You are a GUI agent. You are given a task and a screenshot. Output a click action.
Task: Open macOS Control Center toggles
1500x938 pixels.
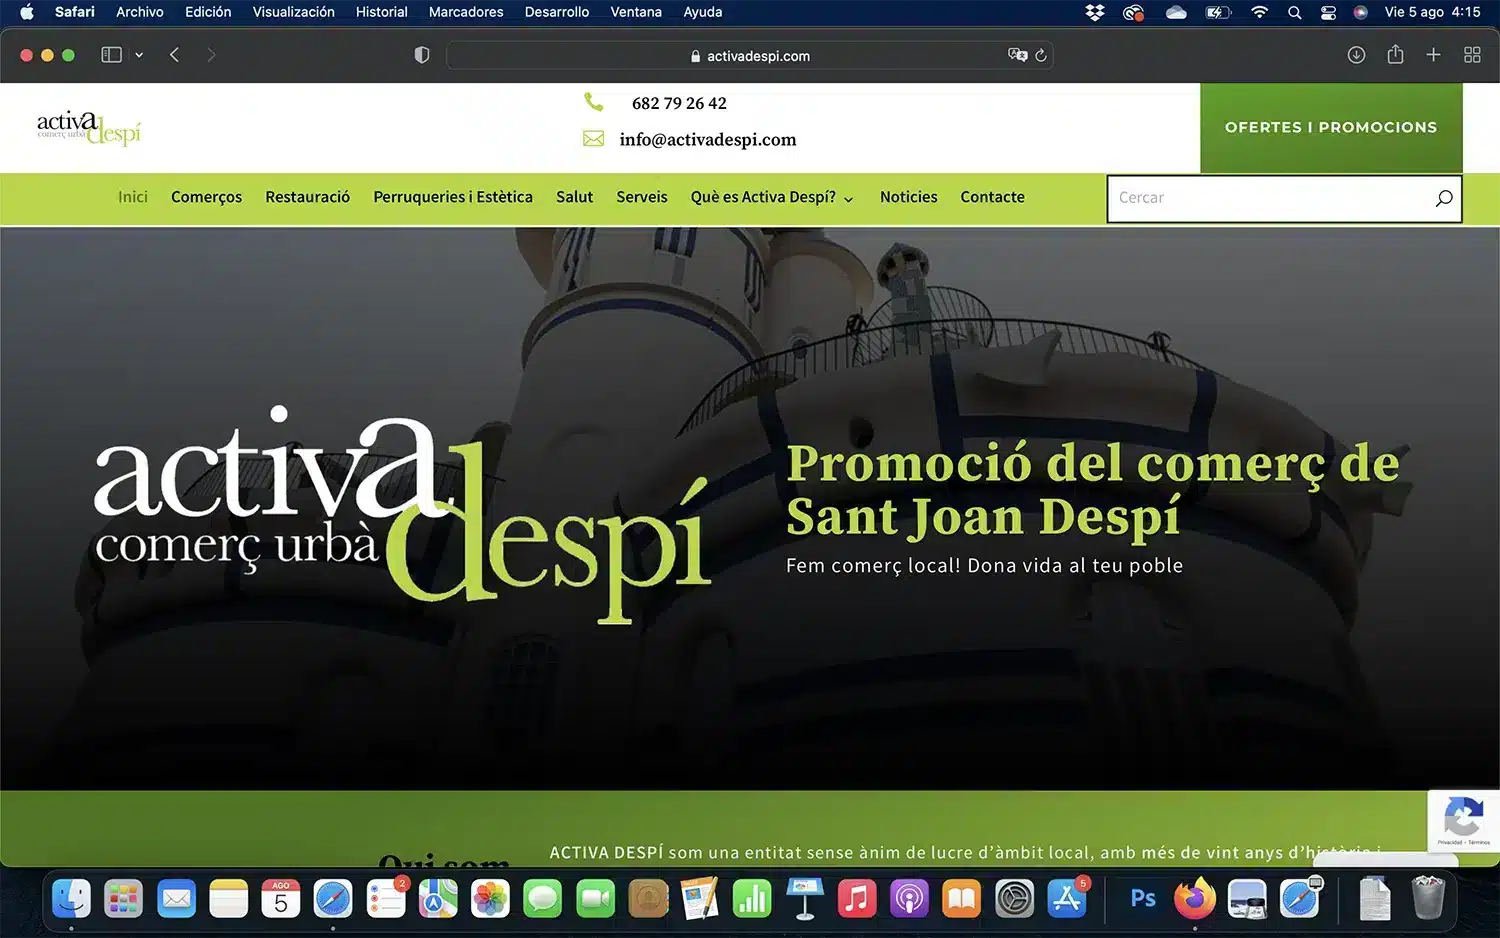click(x=1328, y=12)
